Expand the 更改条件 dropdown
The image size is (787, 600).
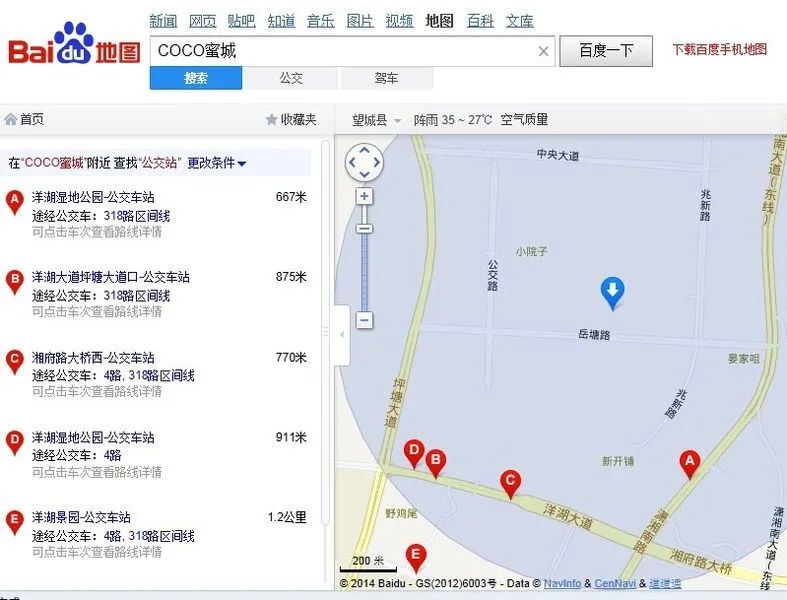[216, 163]
